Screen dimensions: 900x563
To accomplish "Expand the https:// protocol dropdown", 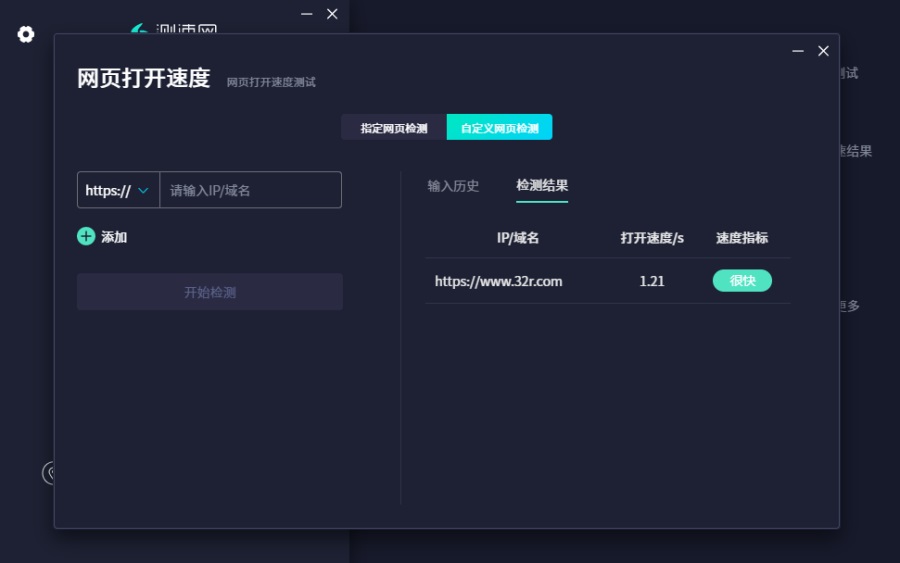I will [118, 190].
